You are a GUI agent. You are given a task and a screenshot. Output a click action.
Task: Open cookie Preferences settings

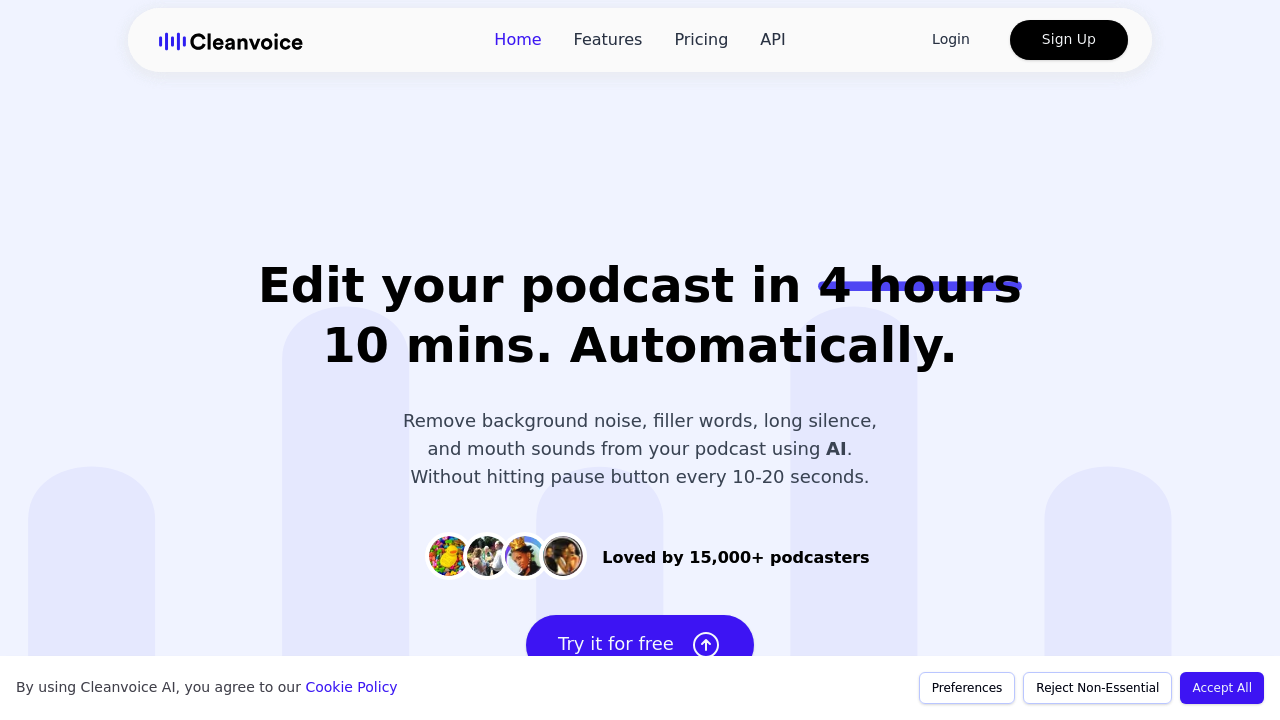click(x=966, y=688)
